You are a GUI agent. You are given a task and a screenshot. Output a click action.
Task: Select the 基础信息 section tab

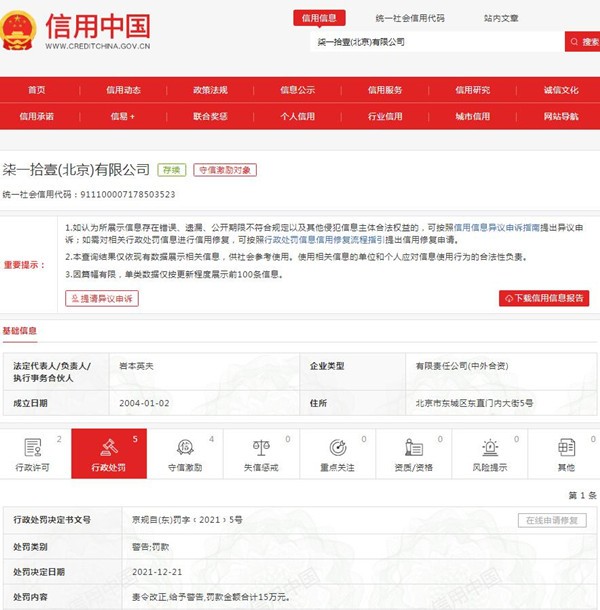tap(20, 331)
